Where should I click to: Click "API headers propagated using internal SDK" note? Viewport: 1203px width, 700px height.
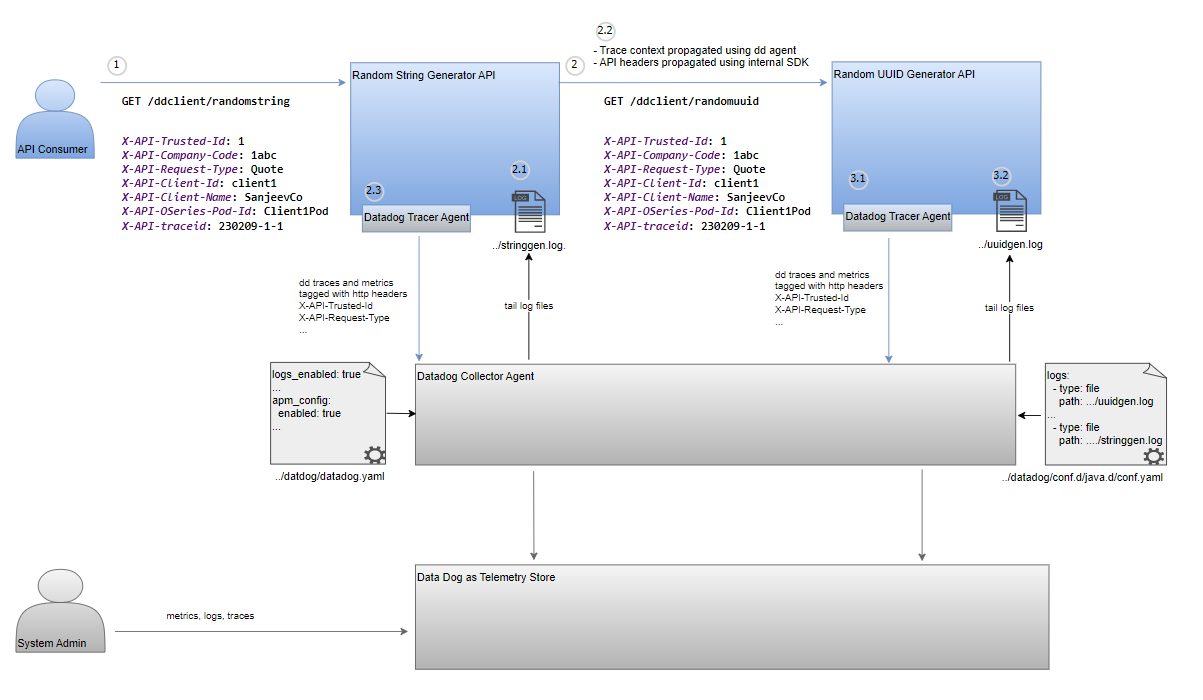703,63
